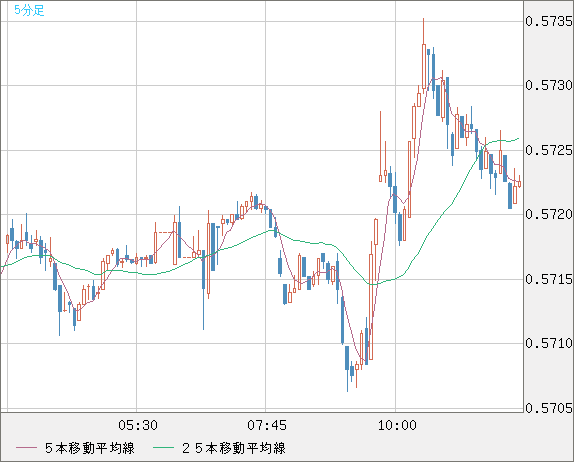Select the 0.5730 price axis label

[549, 85]
